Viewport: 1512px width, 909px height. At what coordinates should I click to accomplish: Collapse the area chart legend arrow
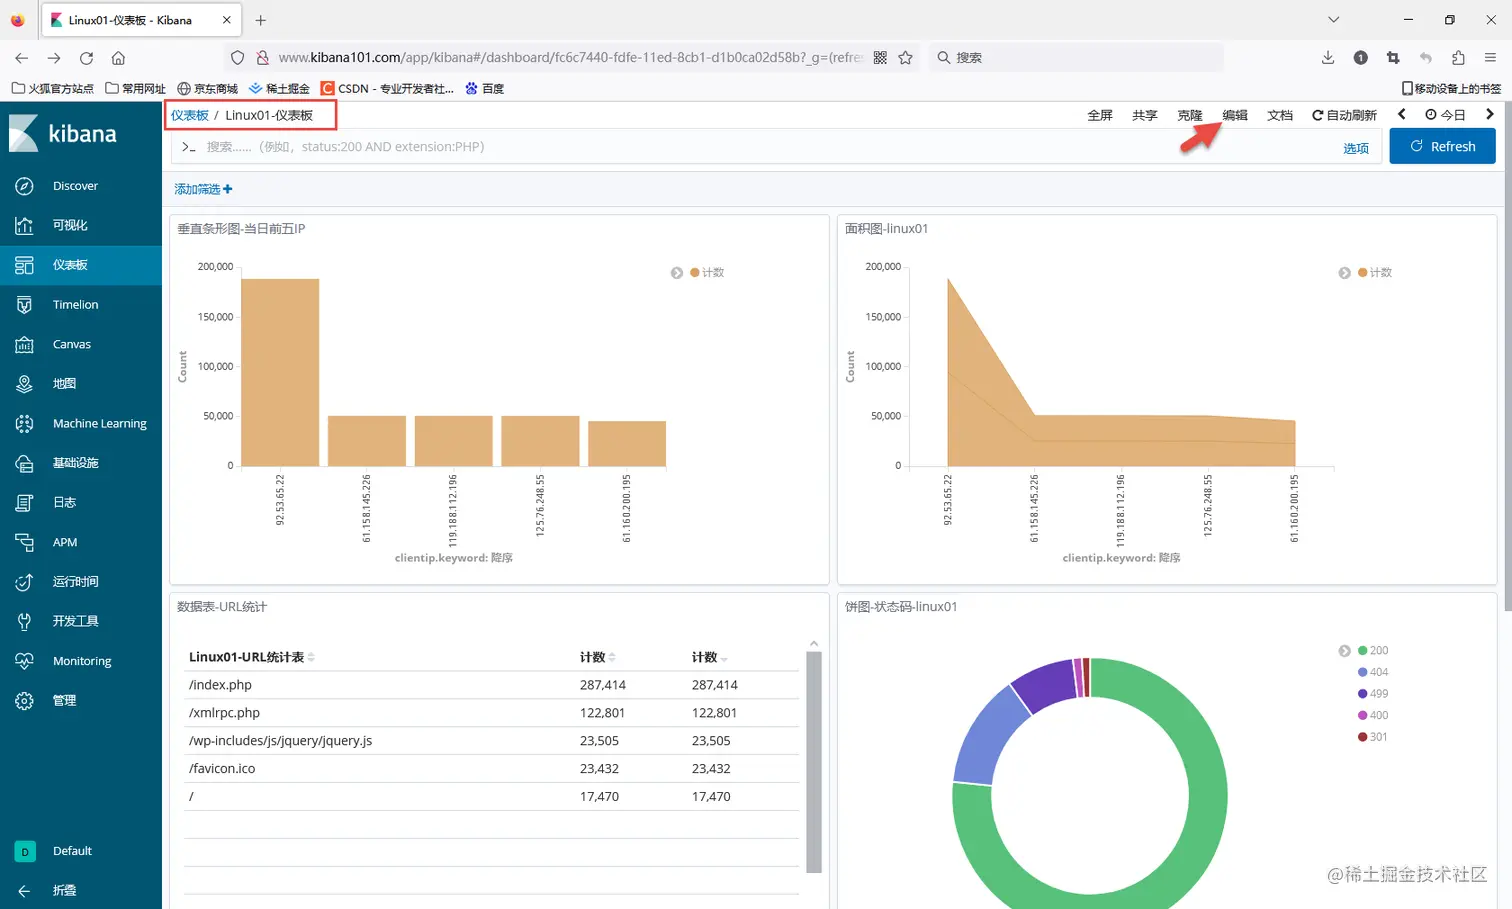point(1344,273)
